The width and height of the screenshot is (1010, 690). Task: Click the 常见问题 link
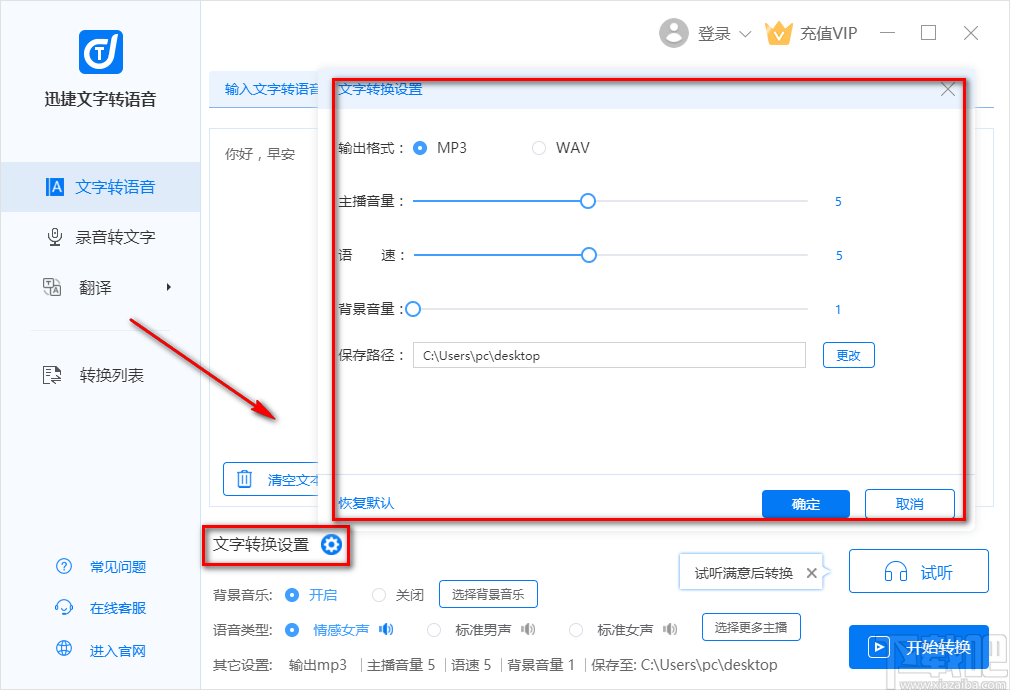[118, 567]
